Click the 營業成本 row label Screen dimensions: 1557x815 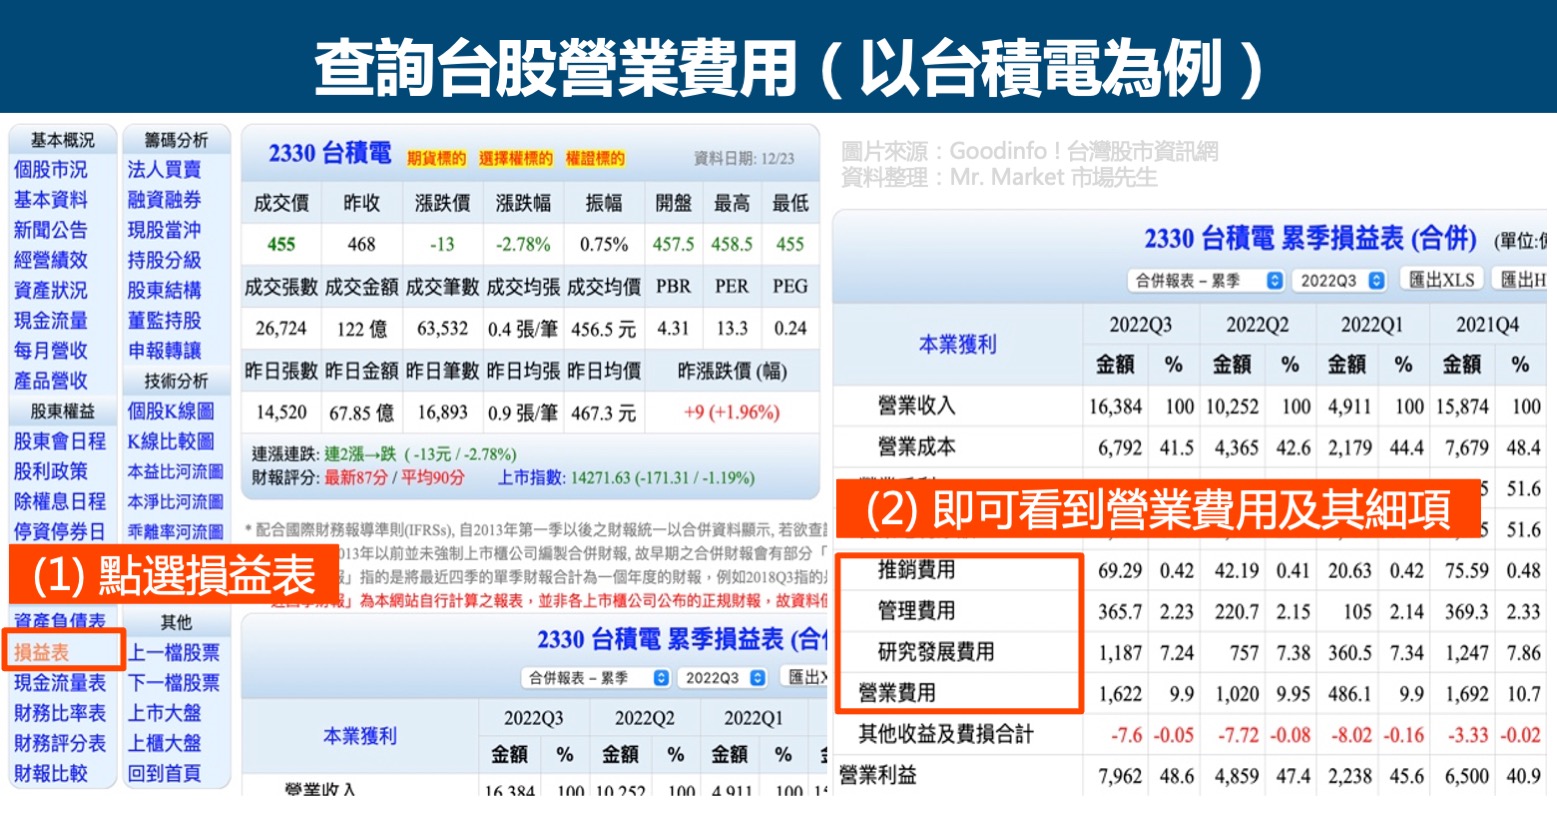coord(916,447)
